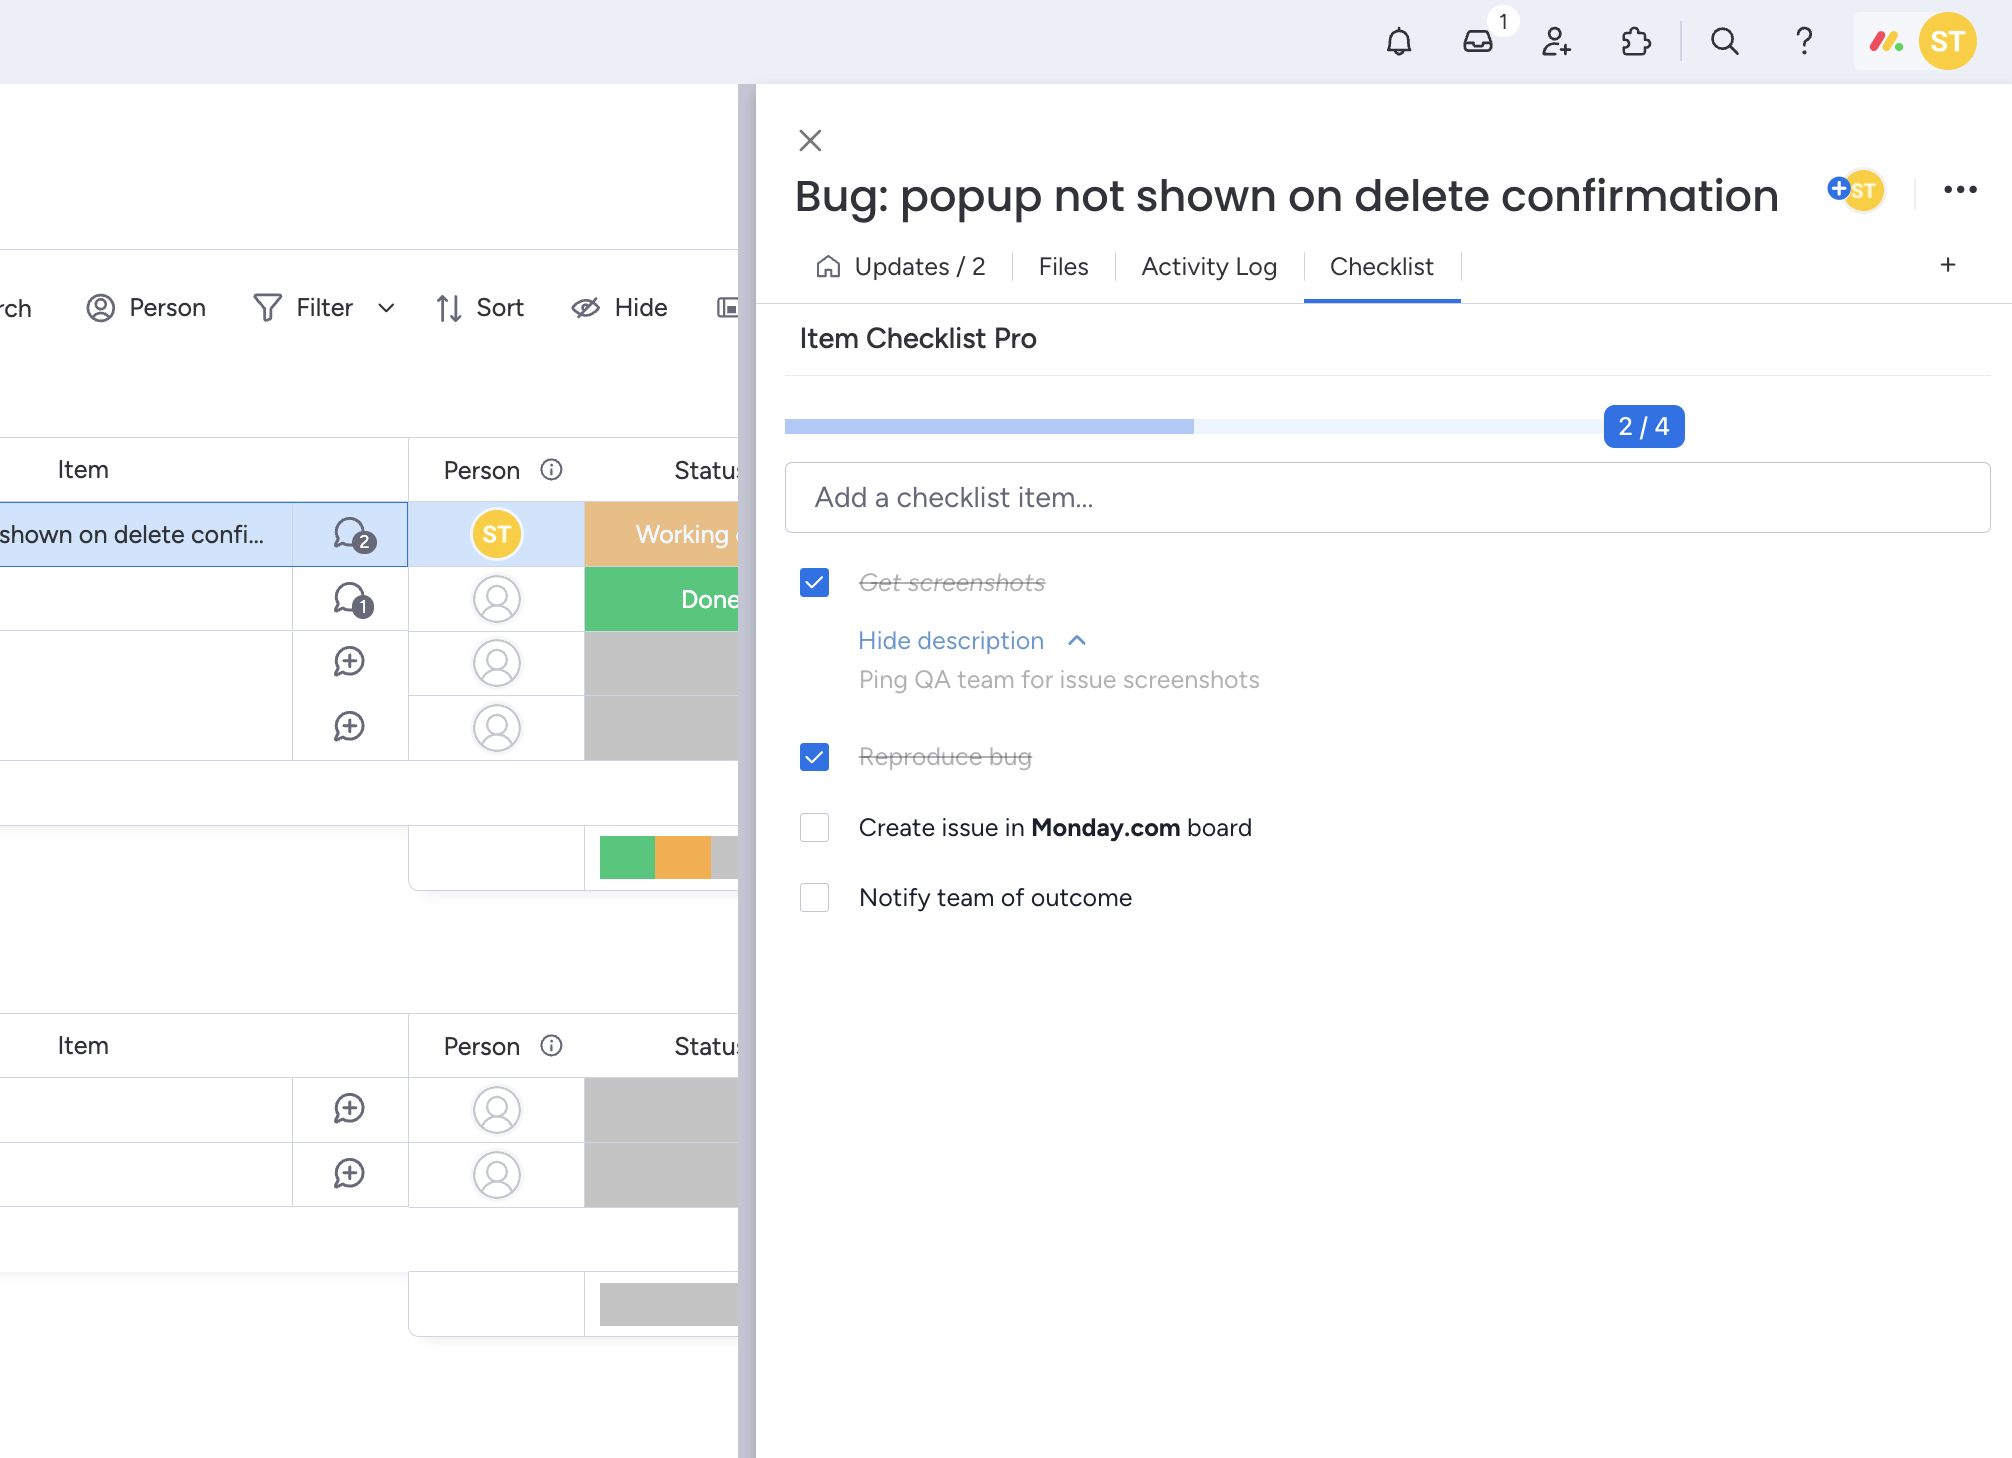Screen dimensions: 2012x1458
Task: Uncheck the Get screenshots checkbox
Action: (x=815, y=583)
